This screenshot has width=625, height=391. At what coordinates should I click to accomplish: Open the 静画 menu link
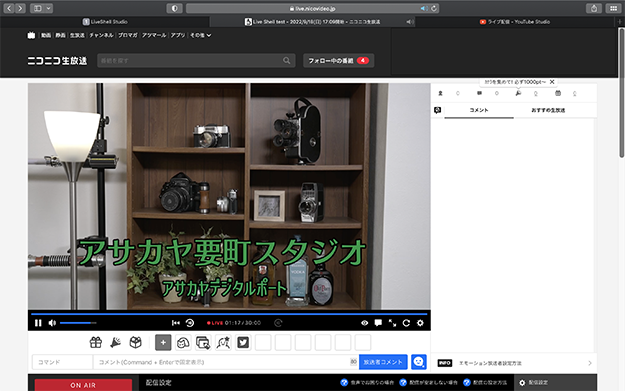(61, 35)
